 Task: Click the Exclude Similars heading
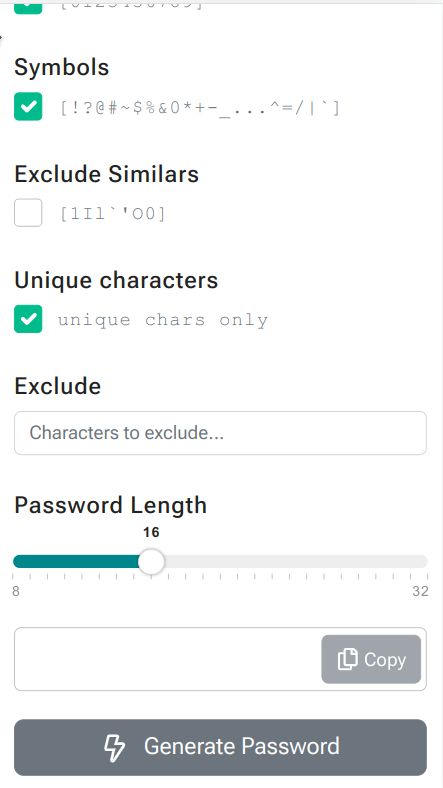106,174
